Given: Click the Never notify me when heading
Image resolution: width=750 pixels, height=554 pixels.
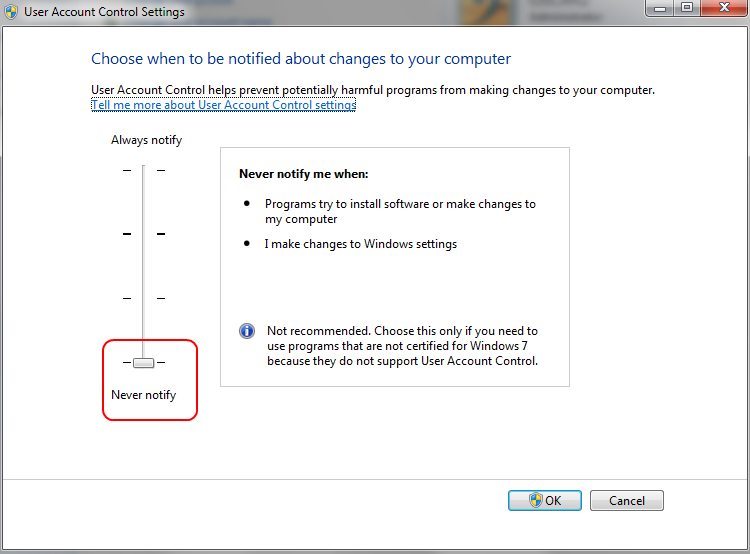Looking at the screenshot, I should pyautogui.click(x=303, y=174).
